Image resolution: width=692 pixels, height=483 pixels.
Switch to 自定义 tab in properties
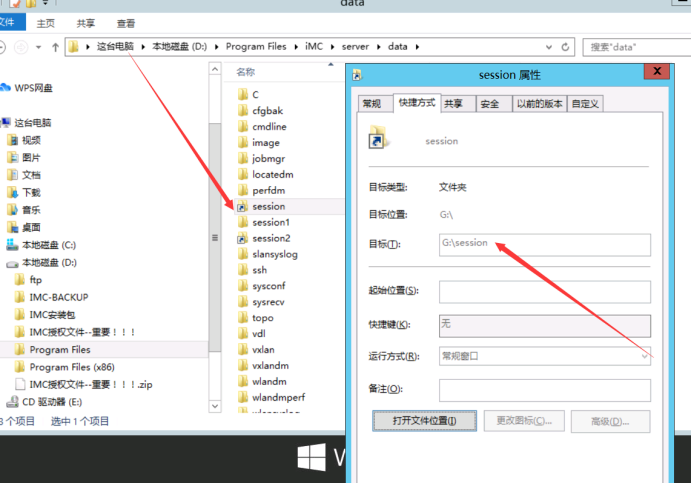click(x=585, y=104)
